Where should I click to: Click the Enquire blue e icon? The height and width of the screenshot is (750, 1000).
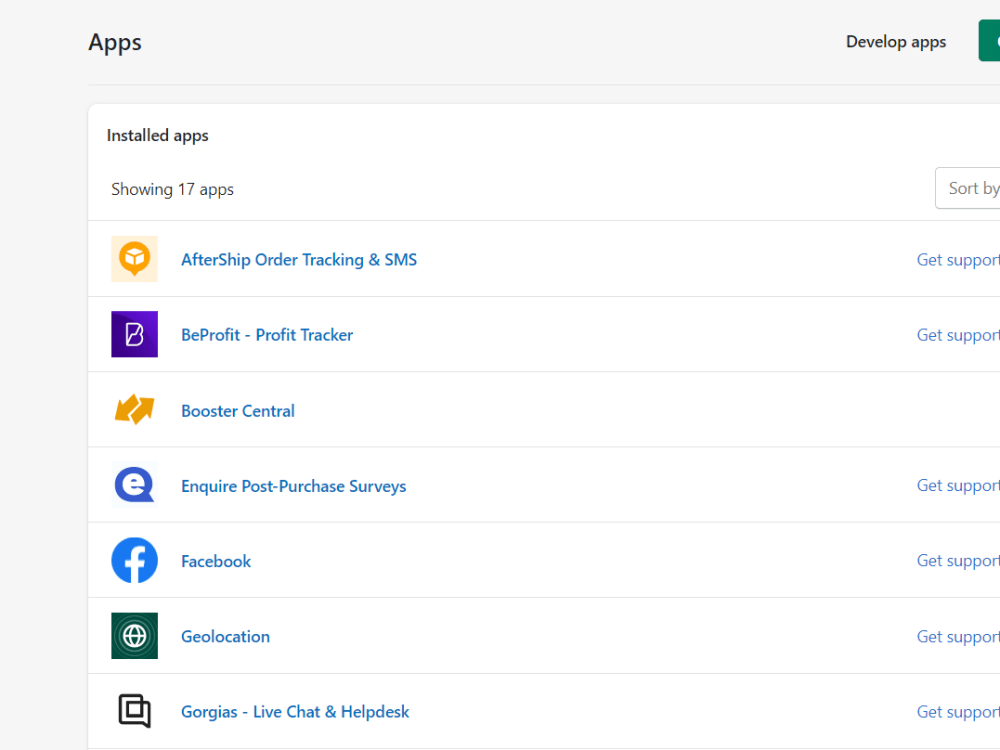click(134, 485)
